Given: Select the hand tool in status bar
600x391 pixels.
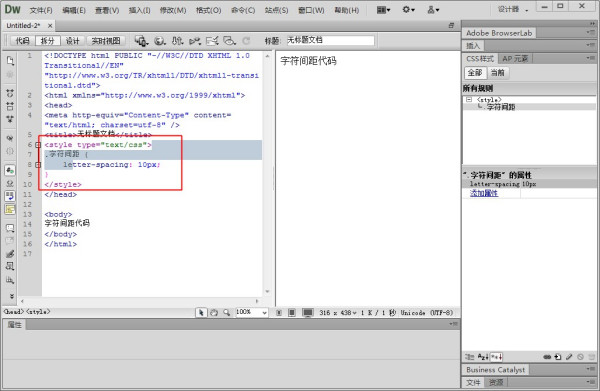Looking at the screenshot, I should coord(214,313).
